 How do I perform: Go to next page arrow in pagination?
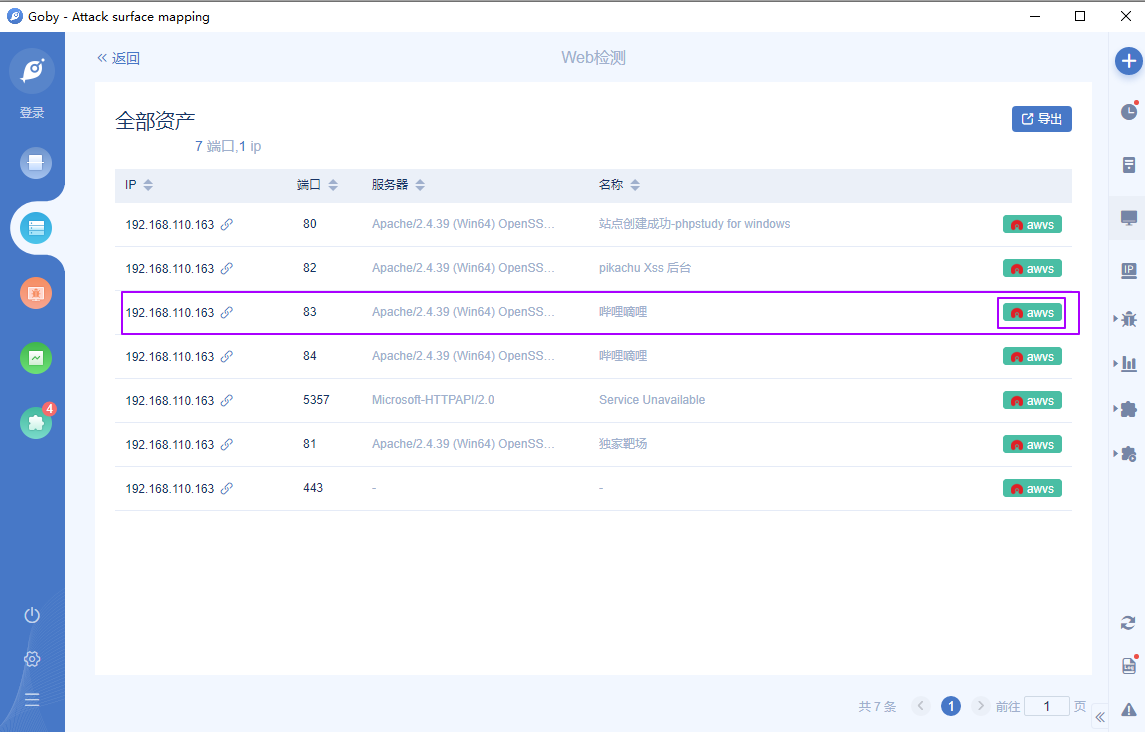(x=981, y=706)
